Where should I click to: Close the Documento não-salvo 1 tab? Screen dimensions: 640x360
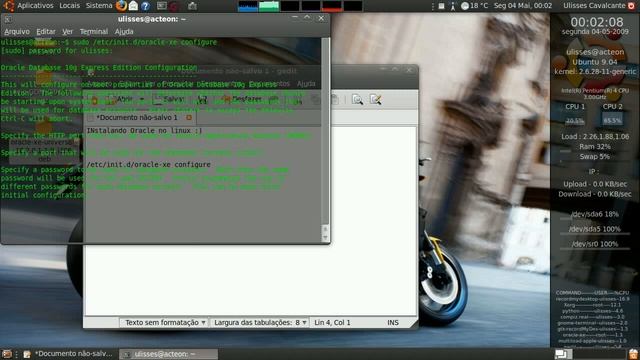tap(189, 118)
